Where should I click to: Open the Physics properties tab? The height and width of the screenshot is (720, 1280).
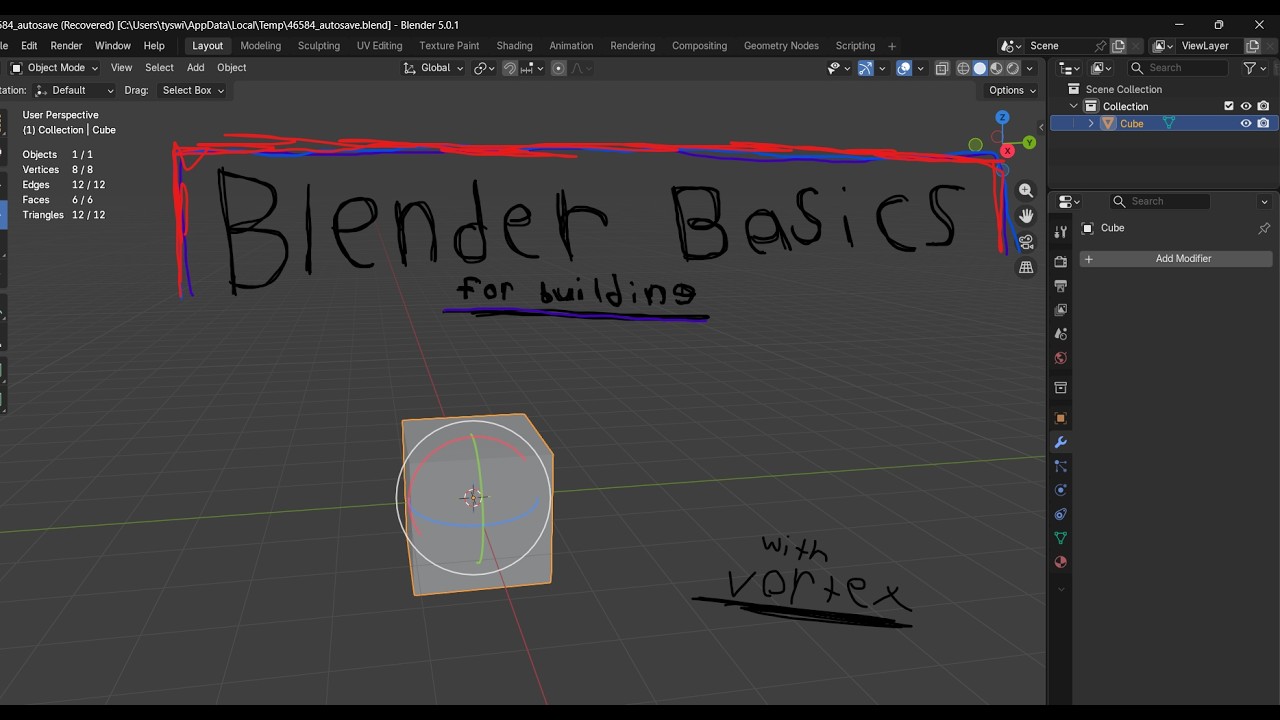click(1061, 490)
